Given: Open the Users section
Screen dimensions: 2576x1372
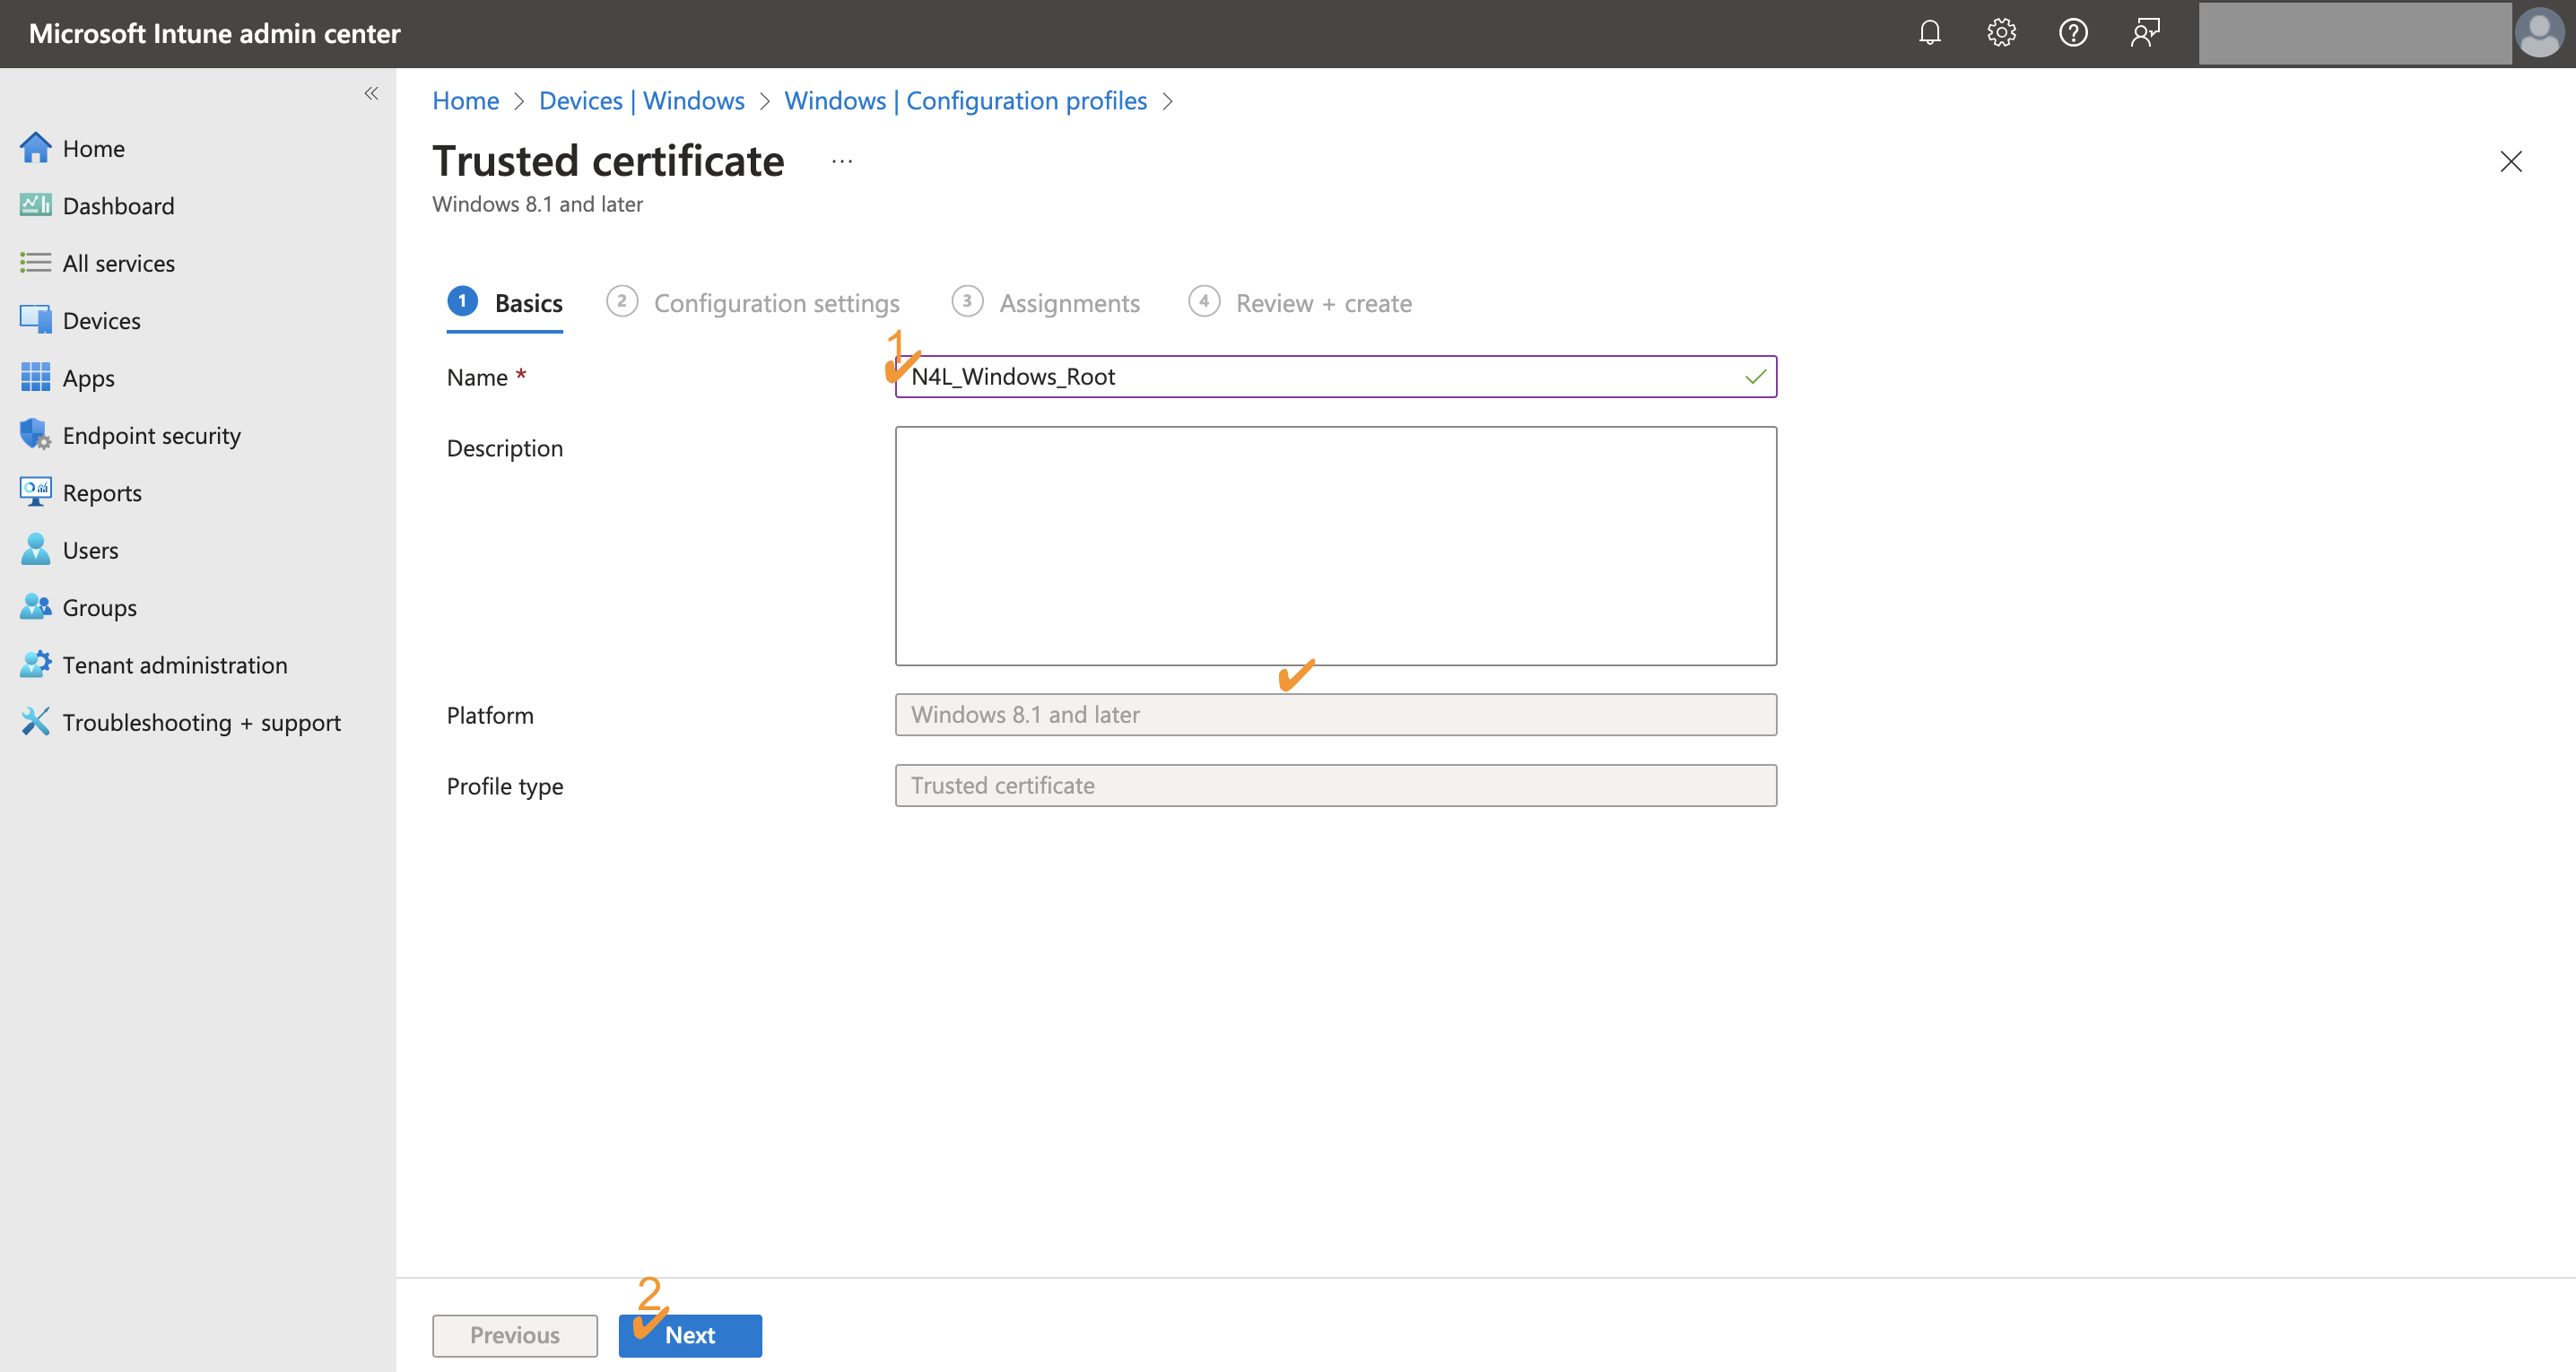Looking at the screenshot, I should (90, 549).
